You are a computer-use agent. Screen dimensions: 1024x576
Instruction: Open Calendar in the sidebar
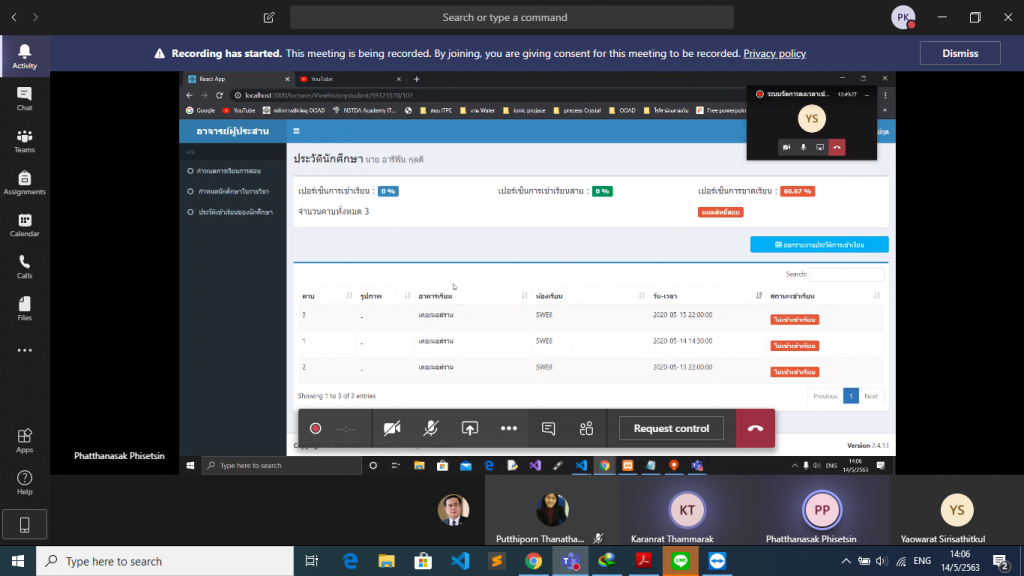click(24, 225)
